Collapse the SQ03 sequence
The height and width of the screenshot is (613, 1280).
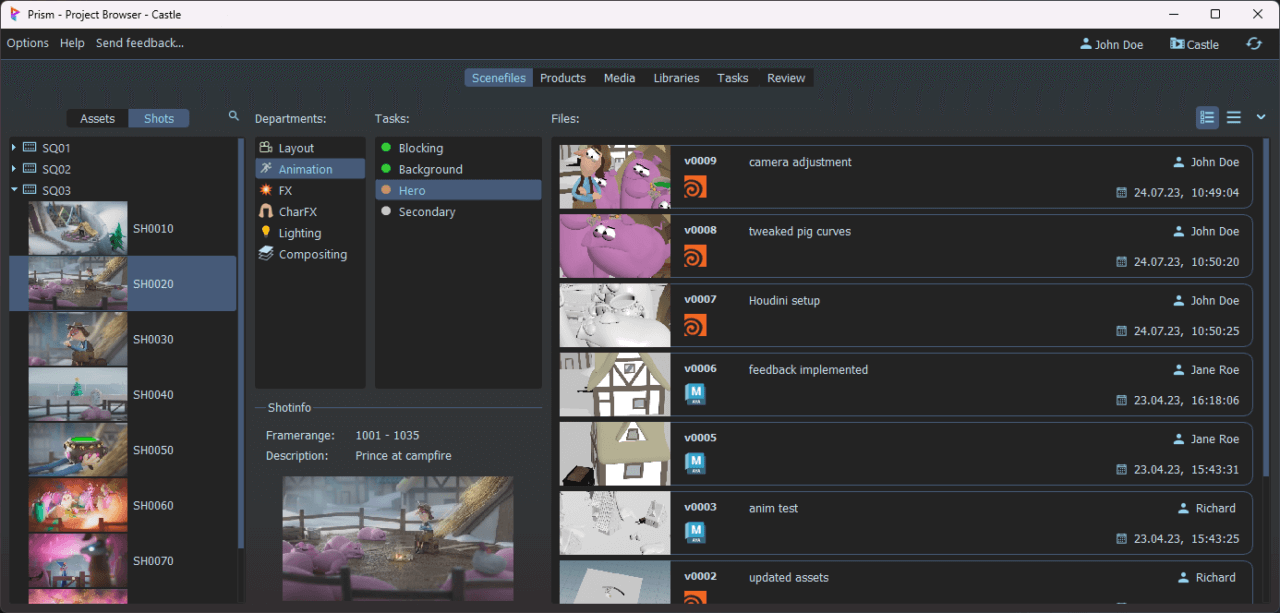[14, 190]
